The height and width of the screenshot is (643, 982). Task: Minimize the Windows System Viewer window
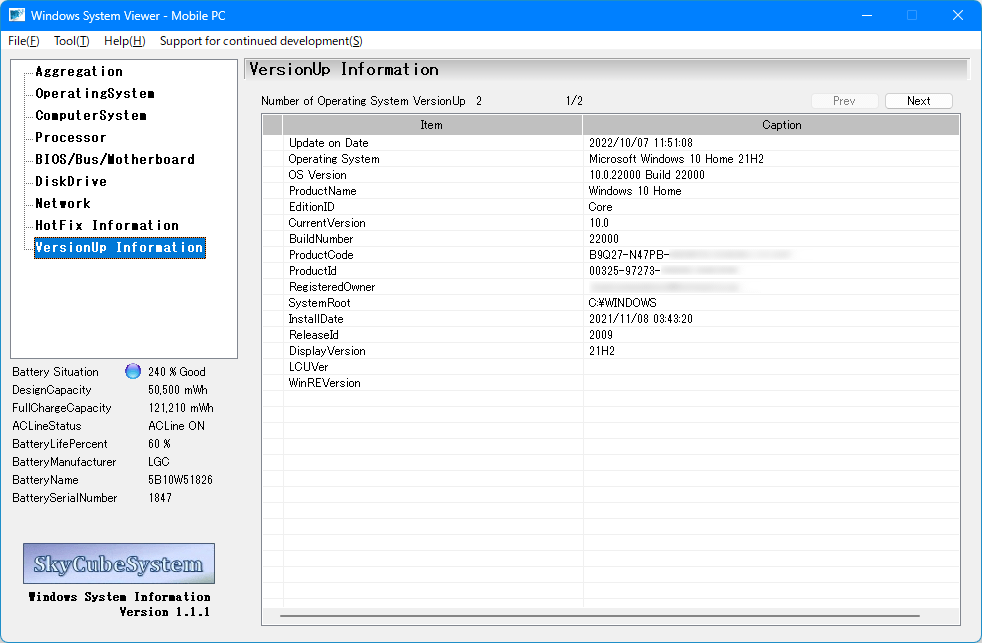pos(867,15)
